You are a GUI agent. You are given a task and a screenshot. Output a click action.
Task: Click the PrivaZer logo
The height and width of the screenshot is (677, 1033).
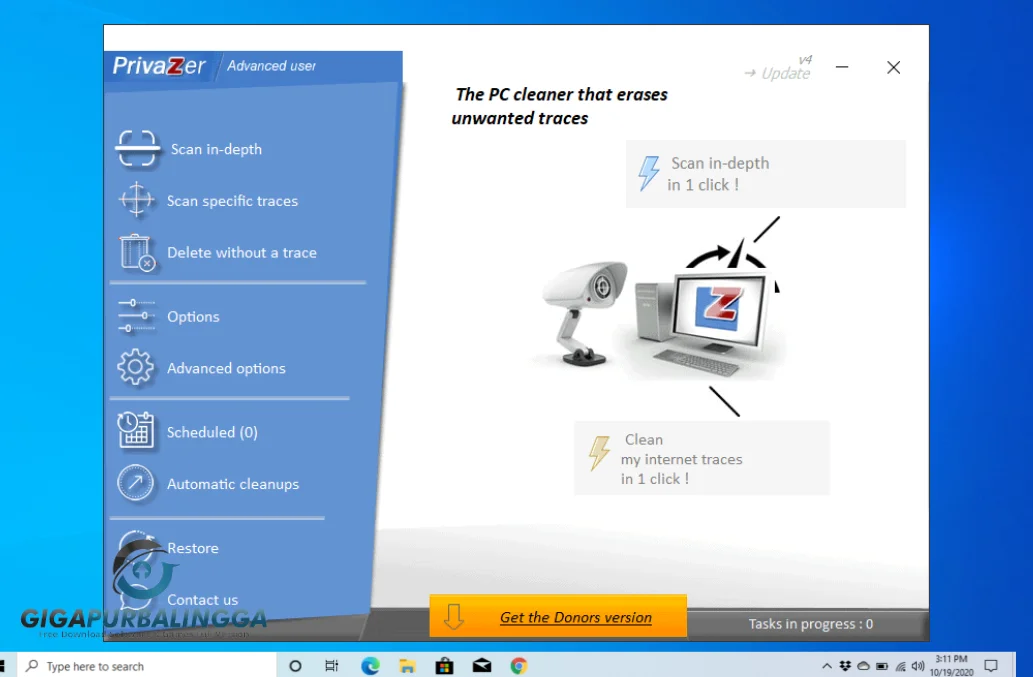tap(159, 66)
